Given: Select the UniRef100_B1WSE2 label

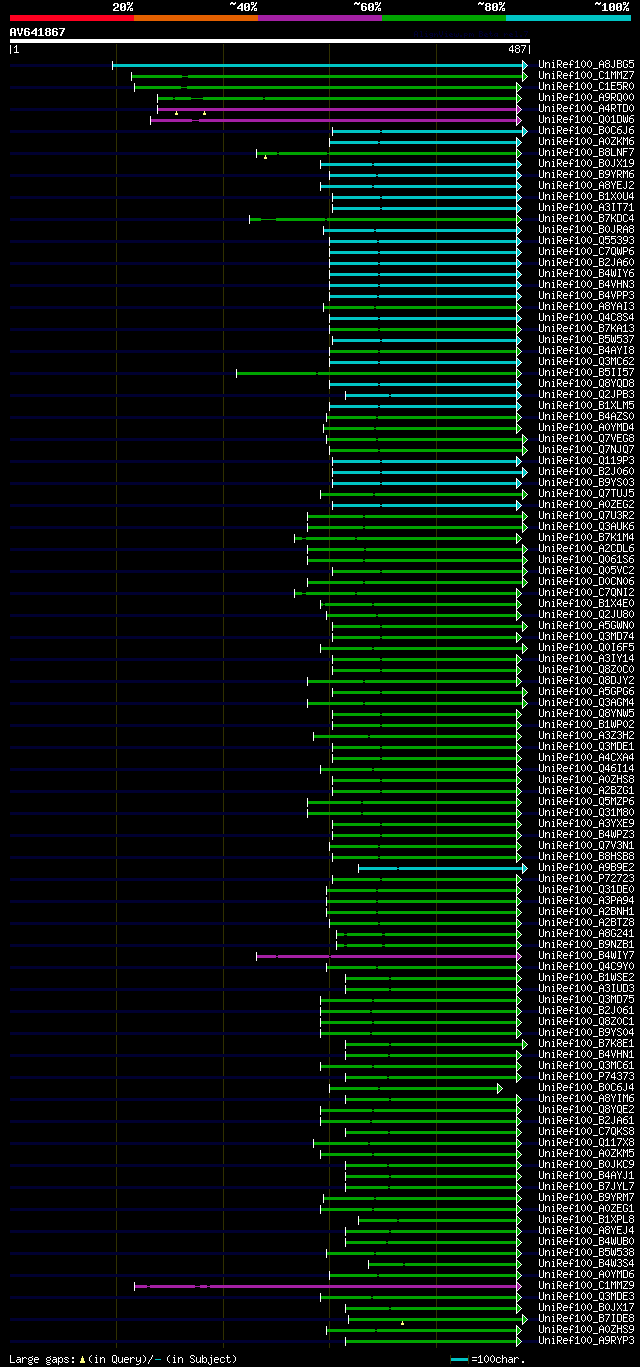Looking at the screenshot, I should pos(586,978).
